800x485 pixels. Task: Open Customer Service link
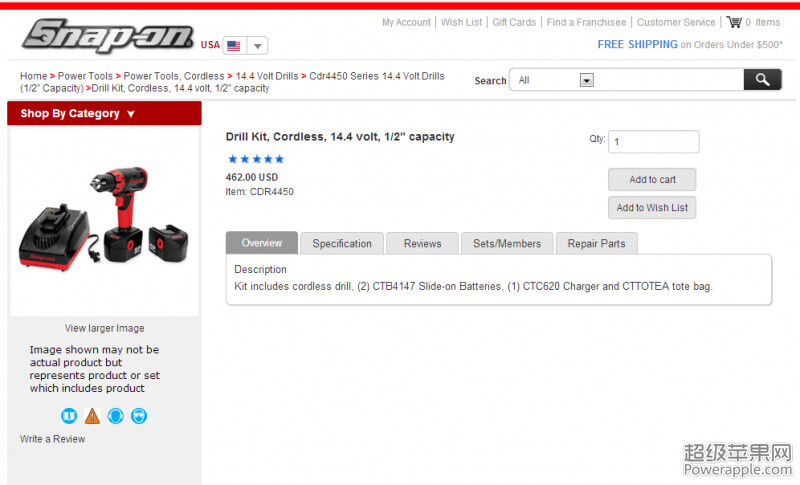[x=676, y=22]
